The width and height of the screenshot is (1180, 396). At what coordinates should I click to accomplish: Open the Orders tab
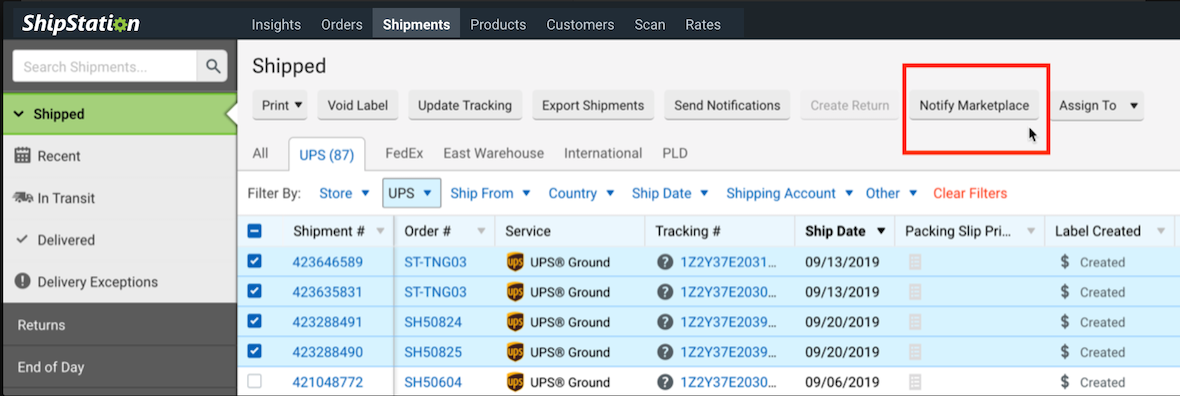coord(342,24)
